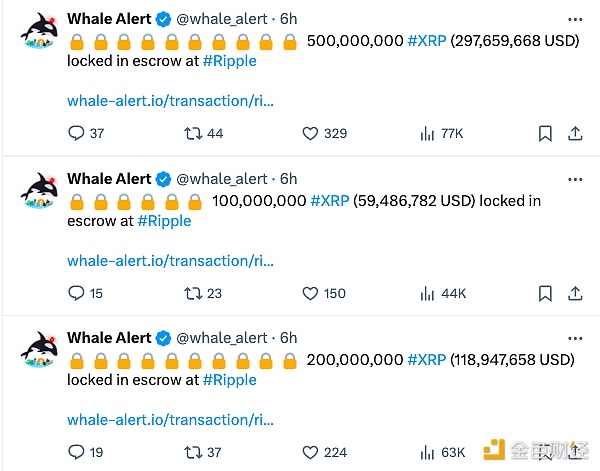
Task: Click #XRP hashtag in the 200,000,000 tweet
Action: (x=427, y=359)
